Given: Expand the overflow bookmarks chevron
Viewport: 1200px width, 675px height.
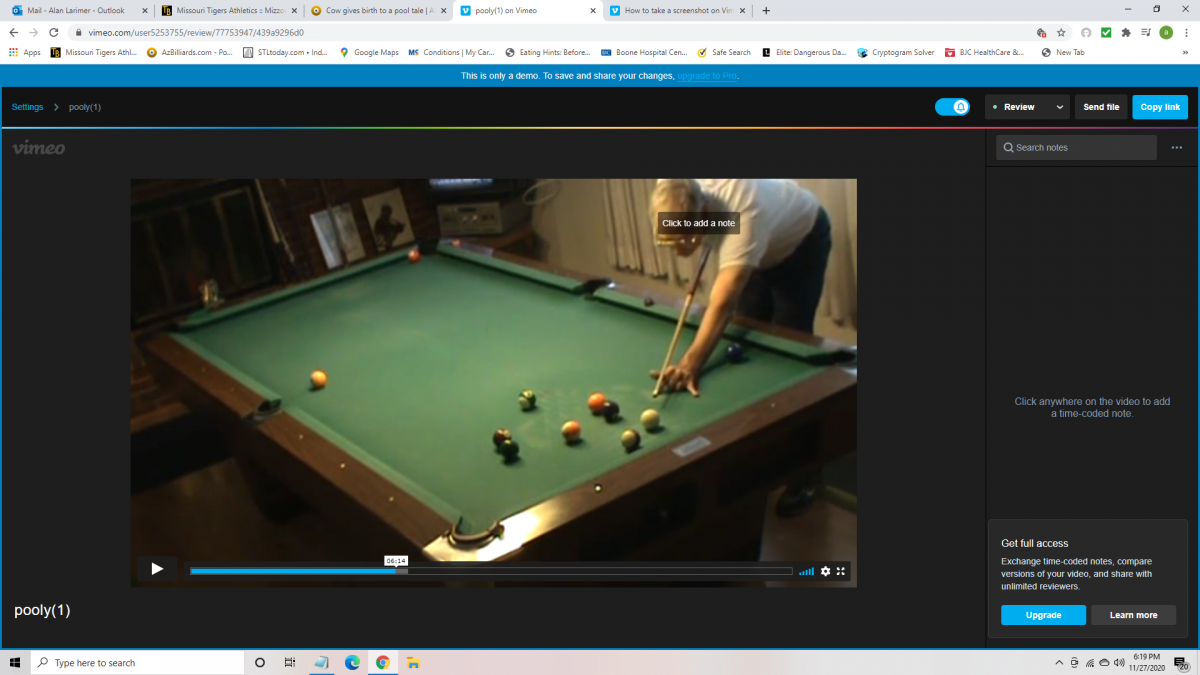Looking at the screenshot, I should click(1184, 52).
